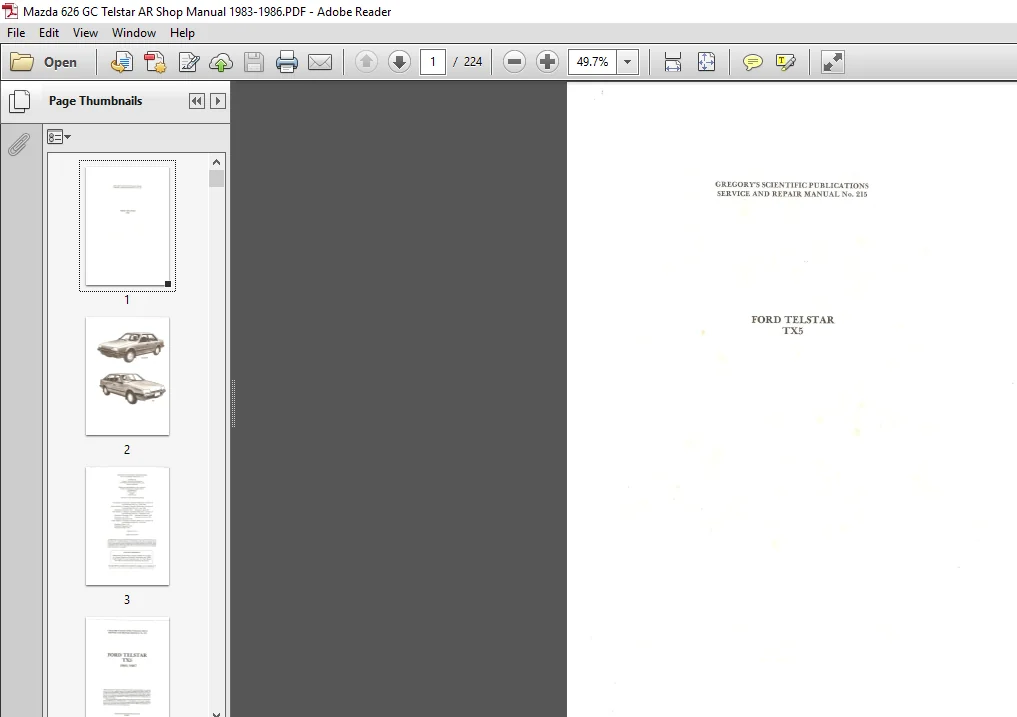Click thumbnail label number 3
The height and width of the screenshot is (717, 1017).
tap(126, 600)
